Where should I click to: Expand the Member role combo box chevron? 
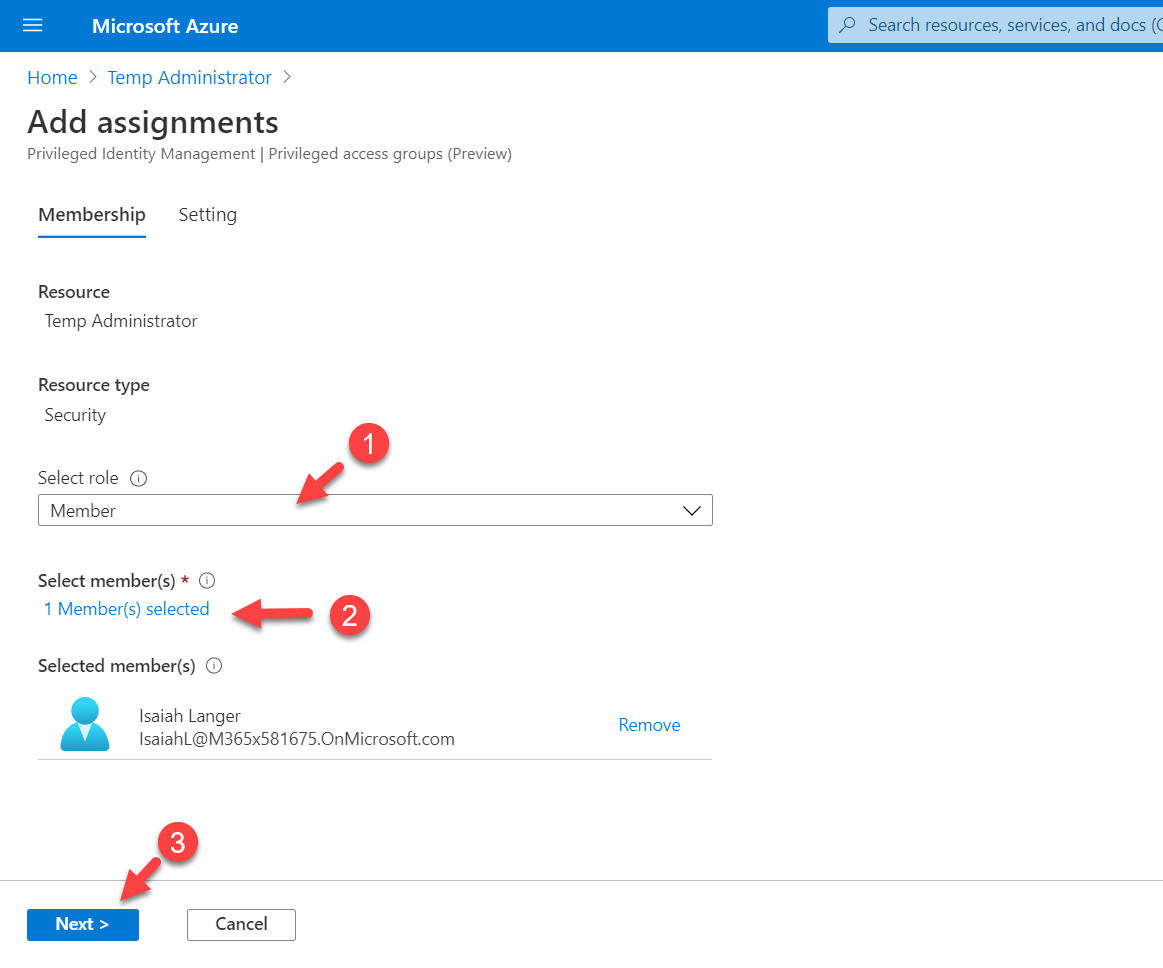691,510
